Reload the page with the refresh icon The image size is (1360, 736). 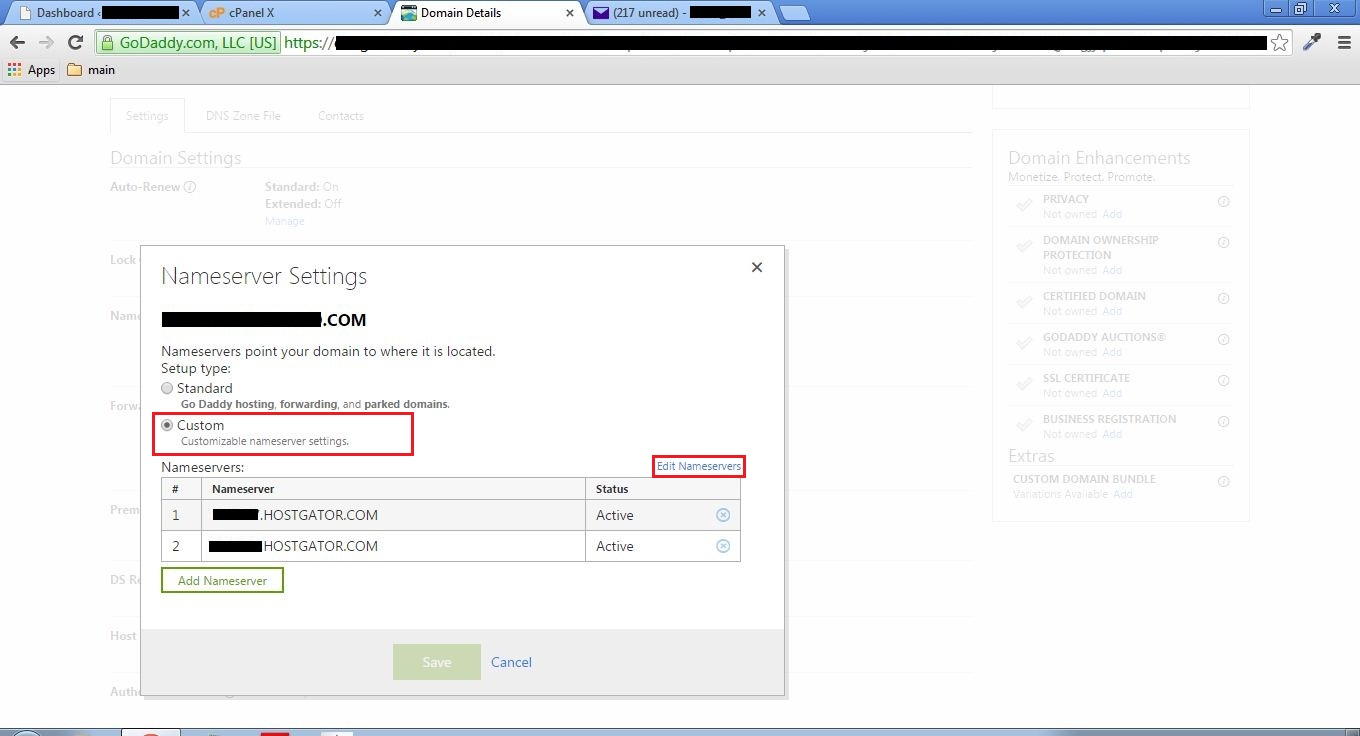[75, 43]
